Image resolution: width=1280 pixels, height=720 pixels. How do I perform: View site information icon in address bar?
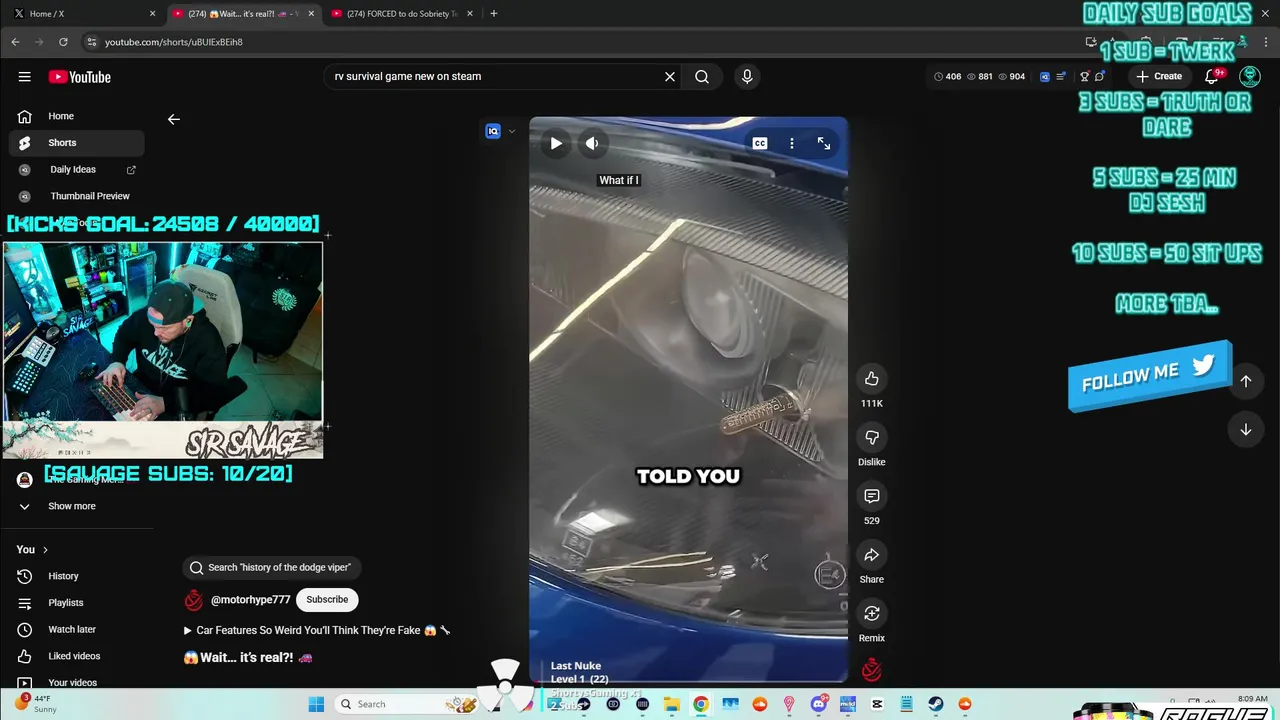[x=91, y=42]
